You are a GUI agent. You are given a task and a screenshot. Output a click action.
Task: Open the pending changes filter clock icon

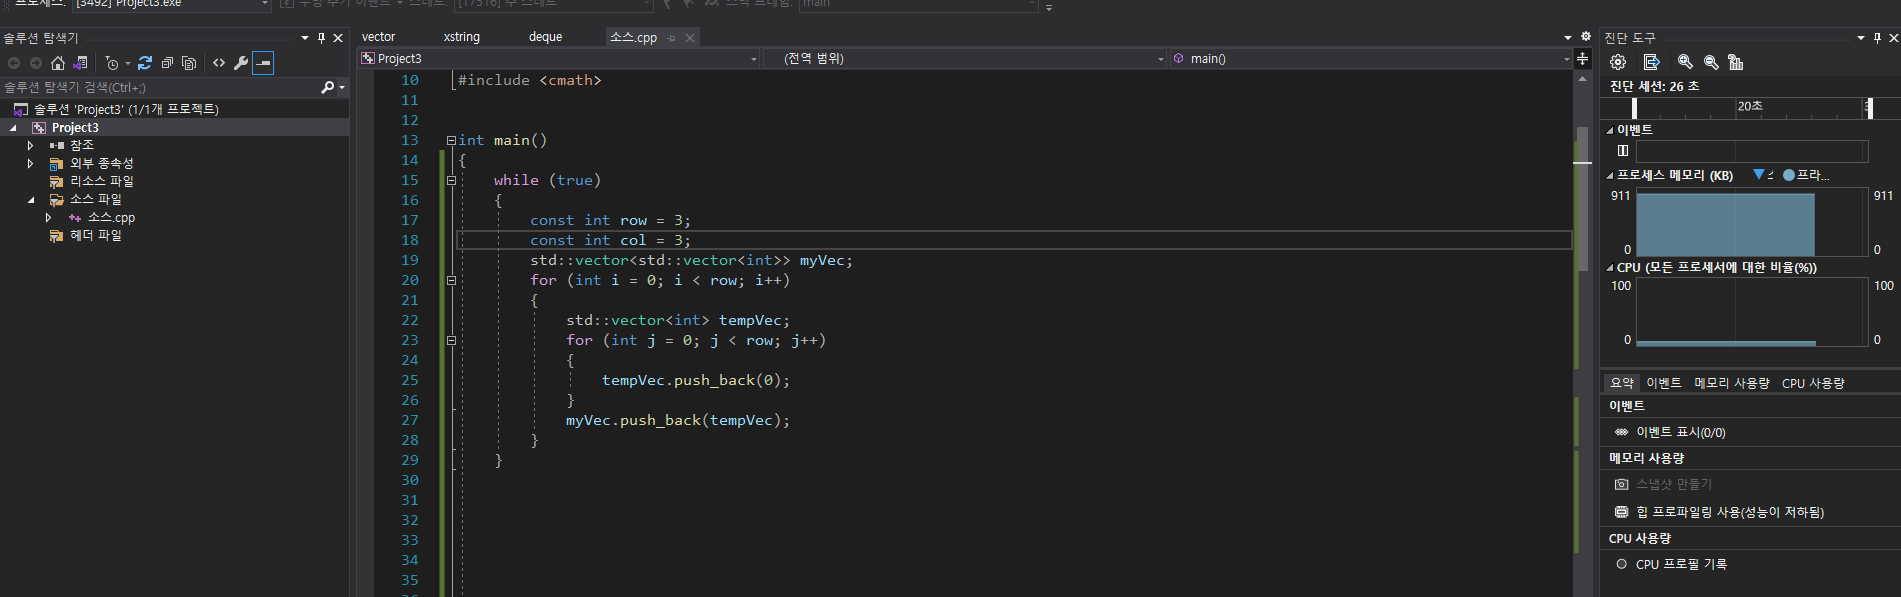tap(112, 63)
